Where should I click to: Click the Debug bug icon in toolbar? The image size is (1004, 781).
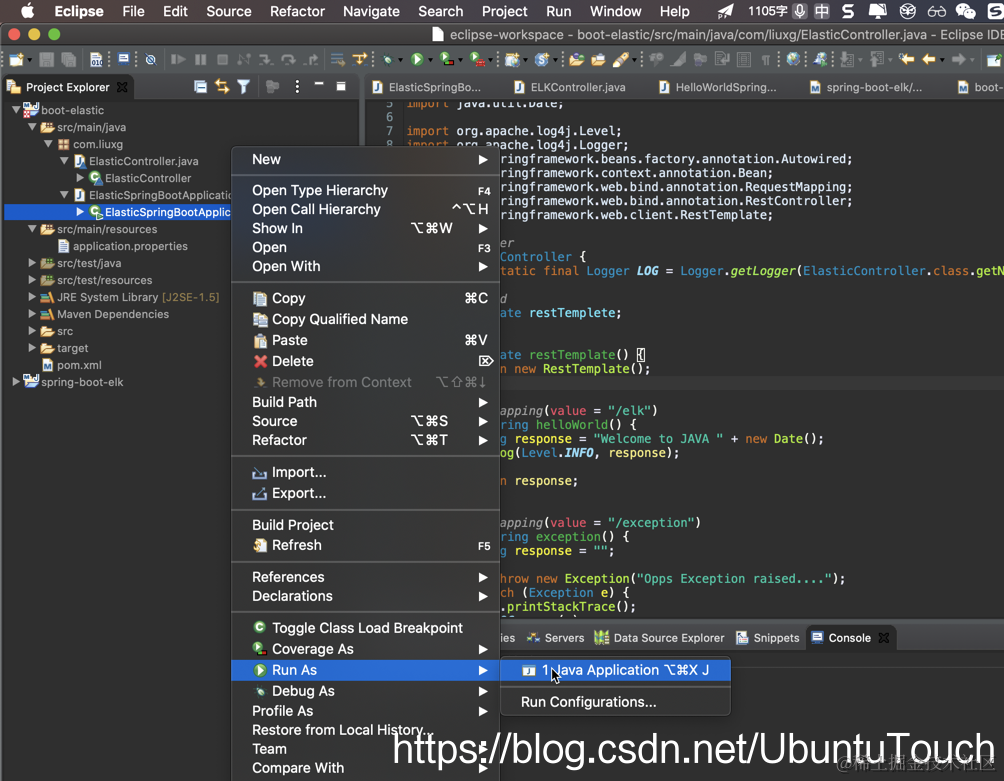[387, 60]
